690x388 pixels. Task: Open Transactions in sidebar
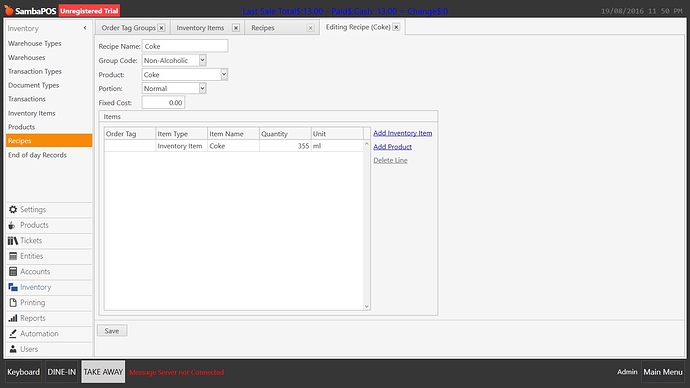pos(26,99)
